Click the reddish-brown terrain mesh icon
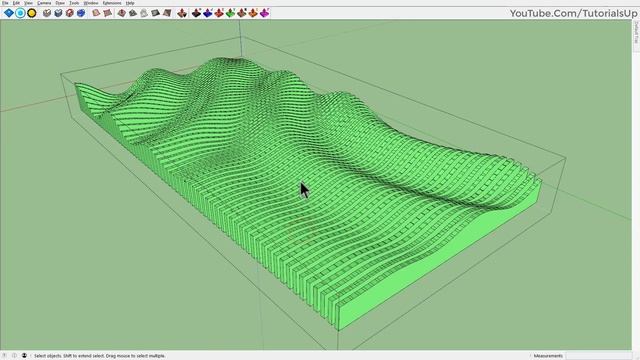This screenshot has height=360, width=640. pyautogui.click(x=122, y=13)
